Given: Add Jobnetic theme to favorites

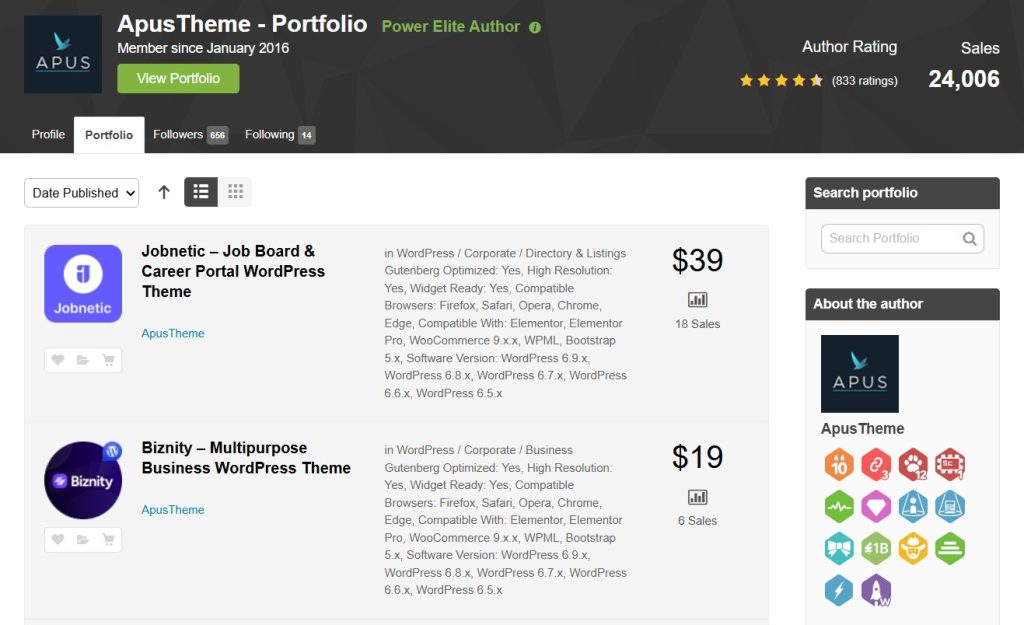Looking at the screenshot, I should (x=58, y=360).
